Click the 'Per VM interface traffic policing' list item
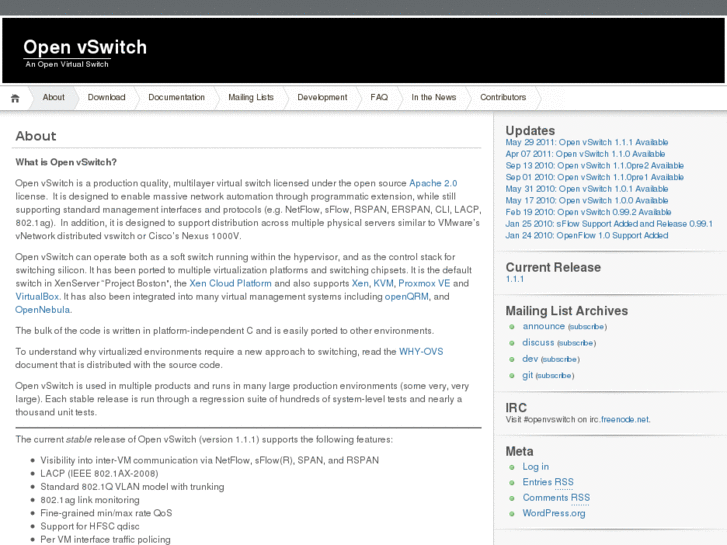The image size is (727, 545). [105, 539]
